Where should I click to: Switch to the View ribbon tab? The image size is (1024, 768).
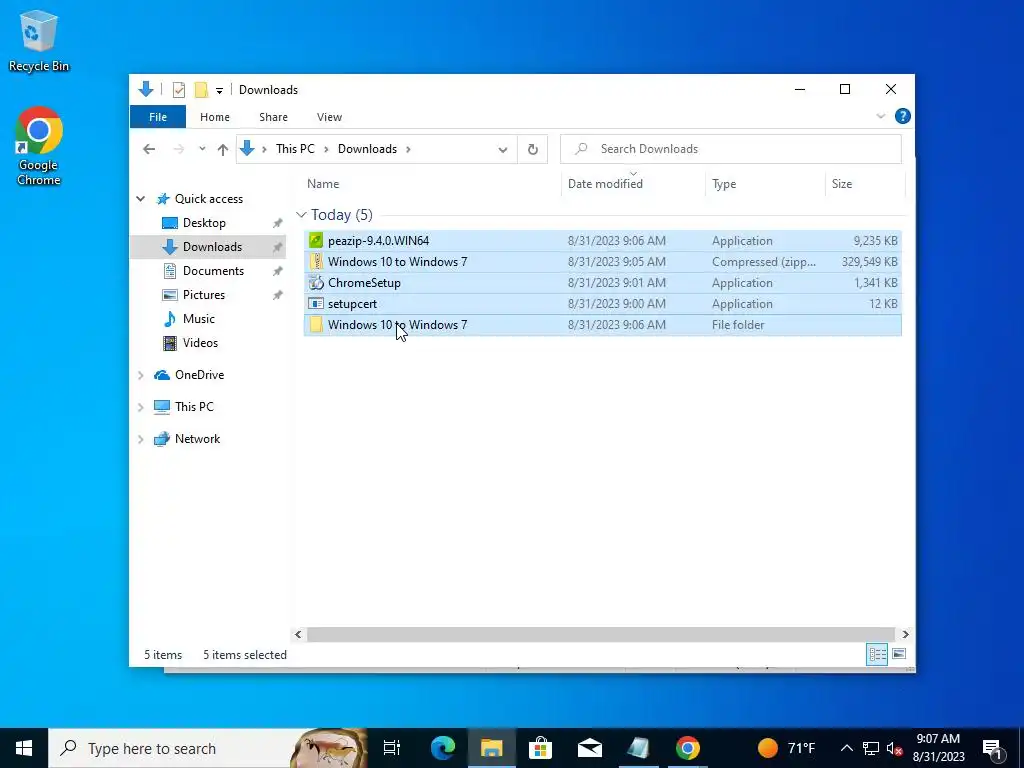coord(329,117)
